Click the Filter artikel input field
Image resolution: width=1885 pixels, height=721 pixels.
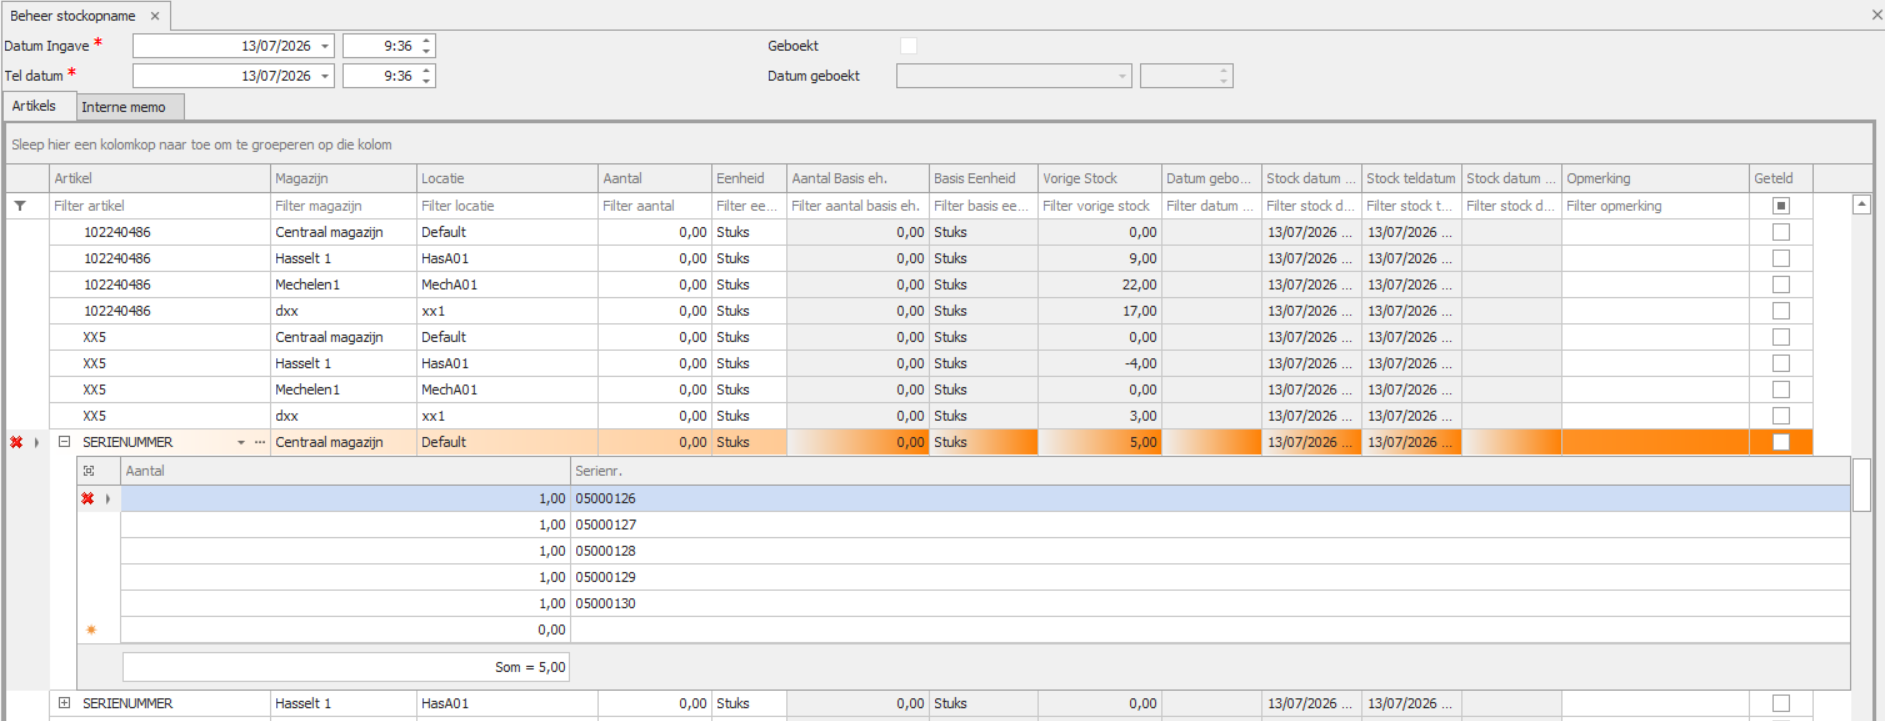[x=160, y=206]
